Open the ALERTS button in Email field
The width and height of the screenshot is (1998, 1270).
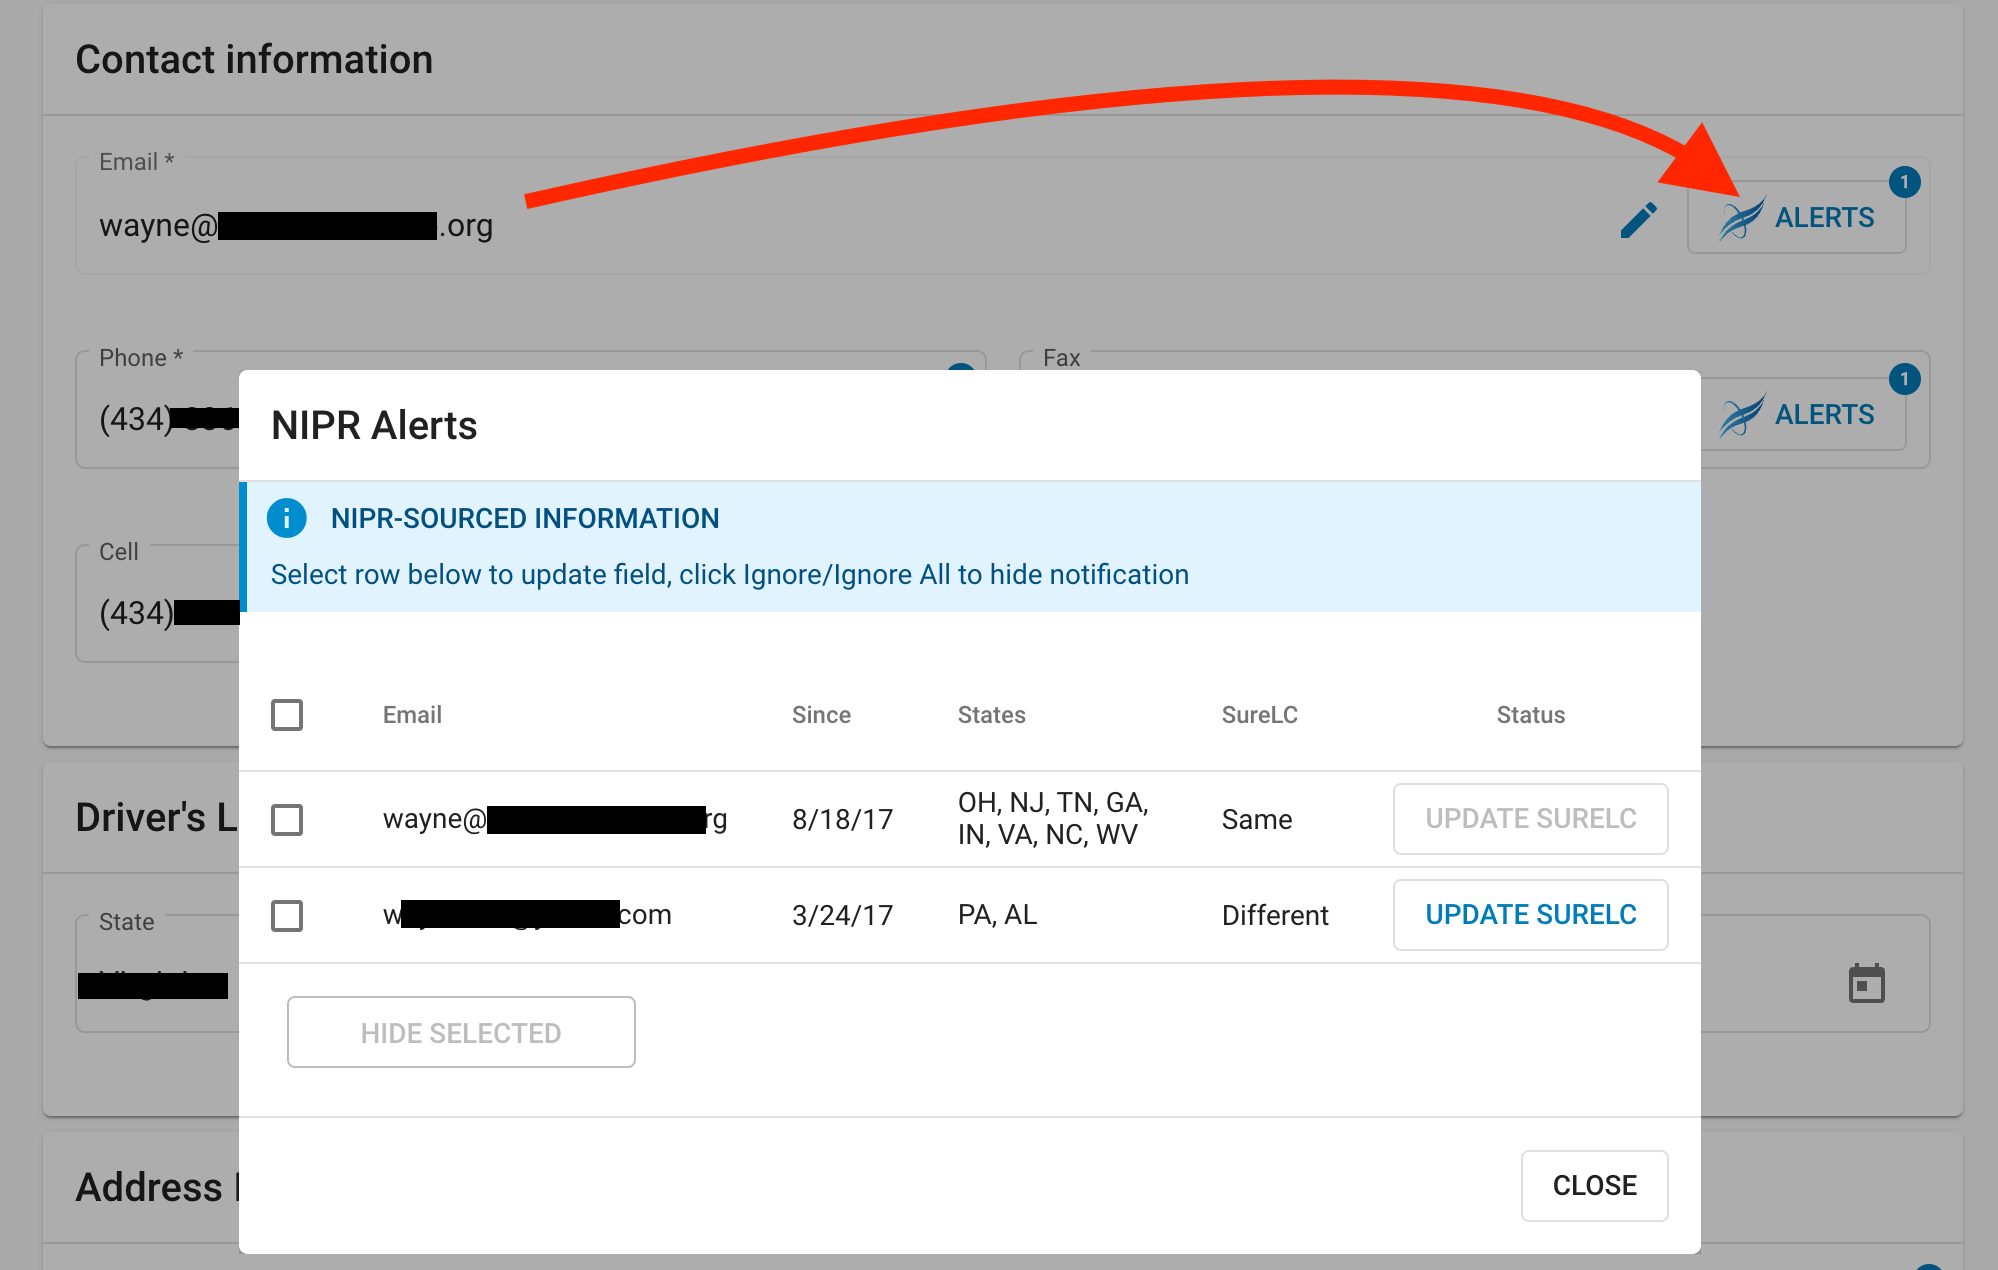(x=1796, y=217)
